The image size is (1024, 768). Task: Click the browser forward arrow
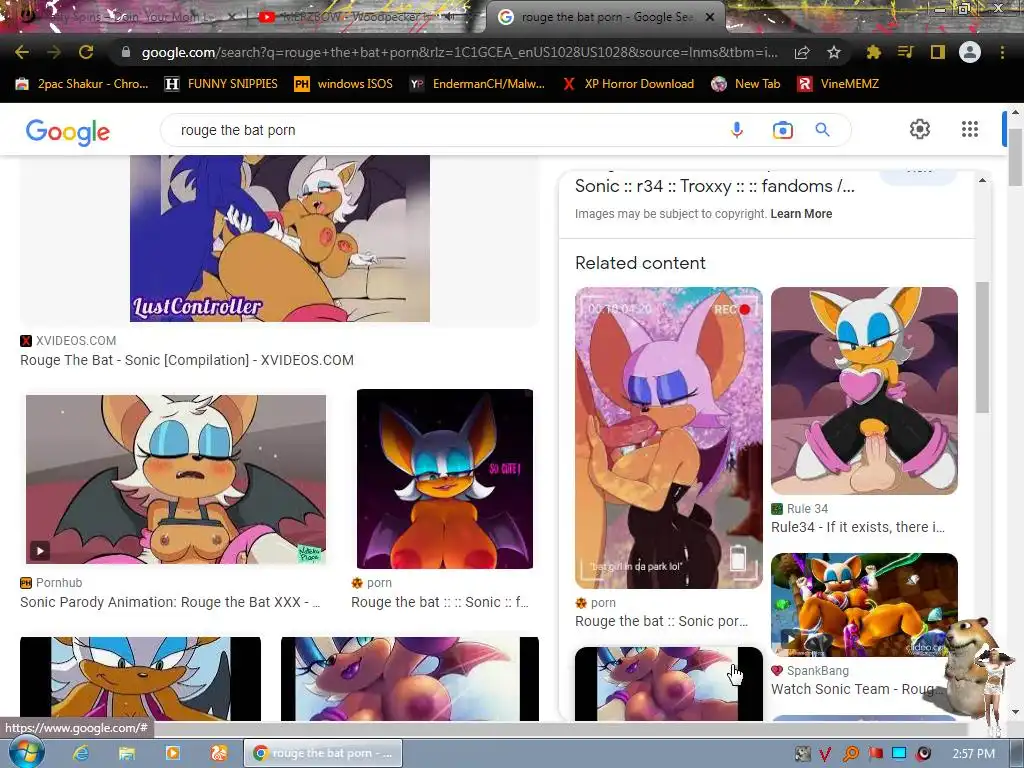pos(54,52)
